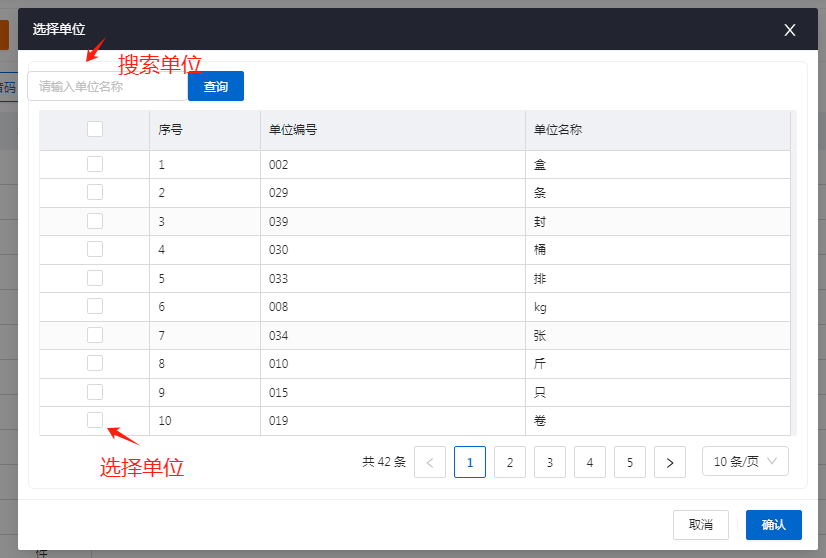This screenshot has width=826, height=558.
Task: Click the 查询 search button
Action: pos(216,87)
